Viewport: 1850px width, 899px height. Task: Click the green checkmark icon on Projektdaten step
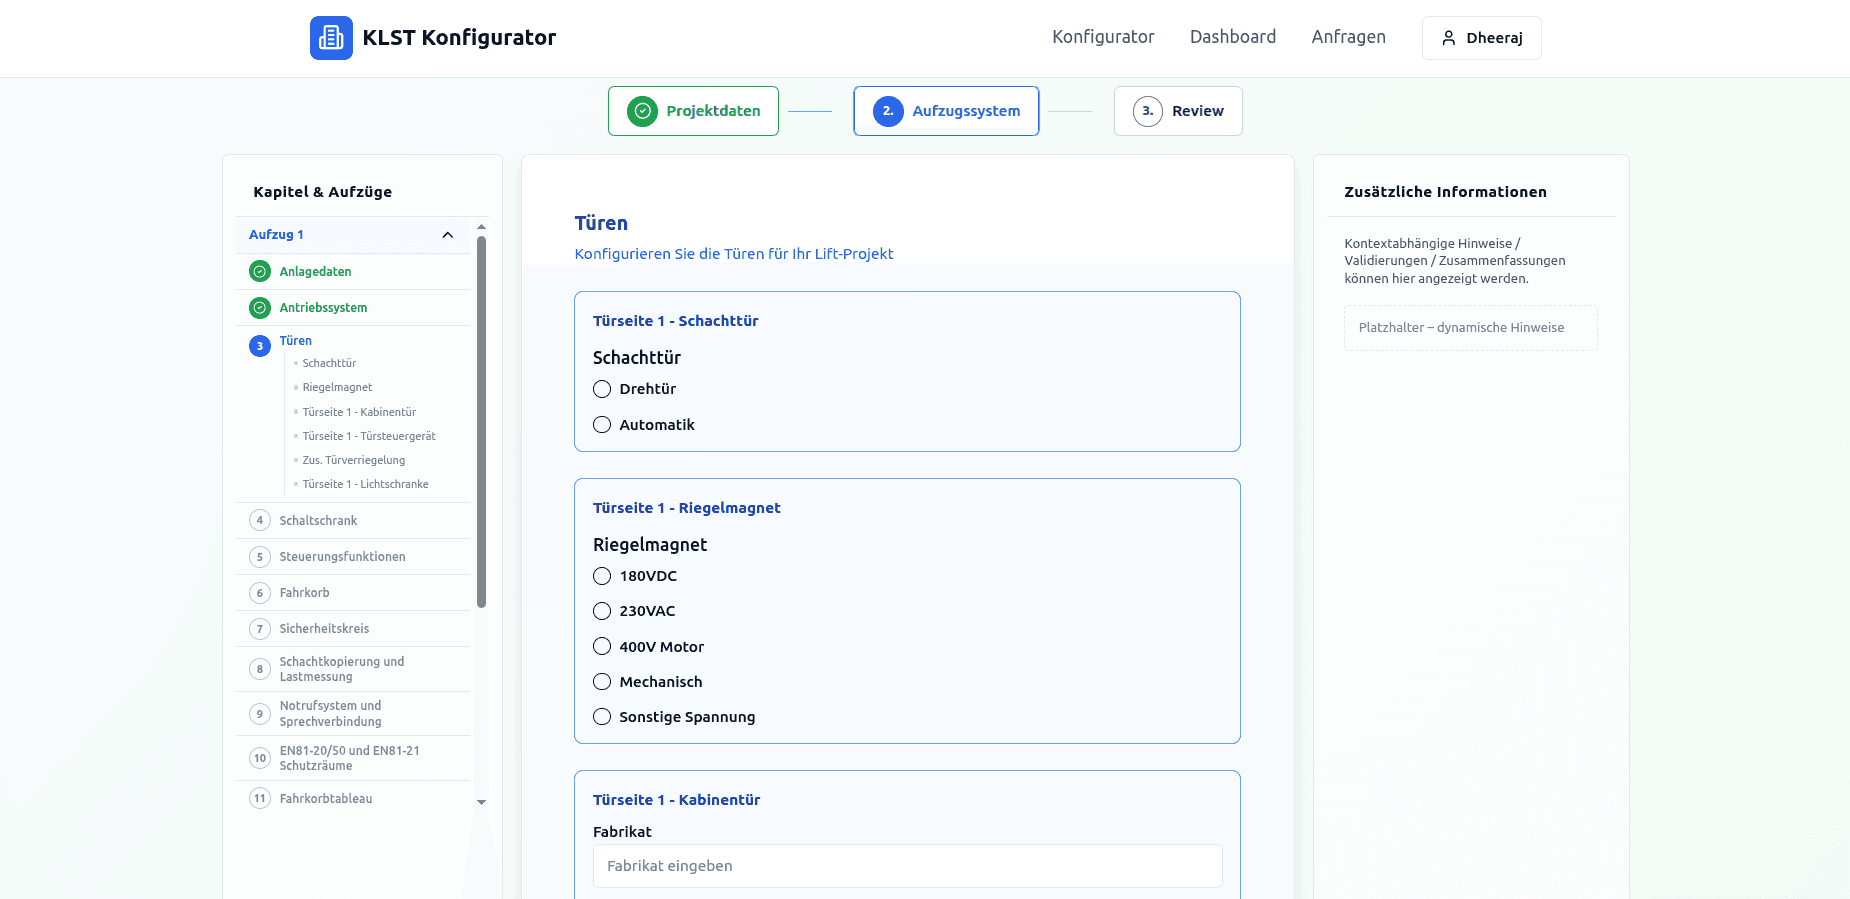tap(642, 111)
